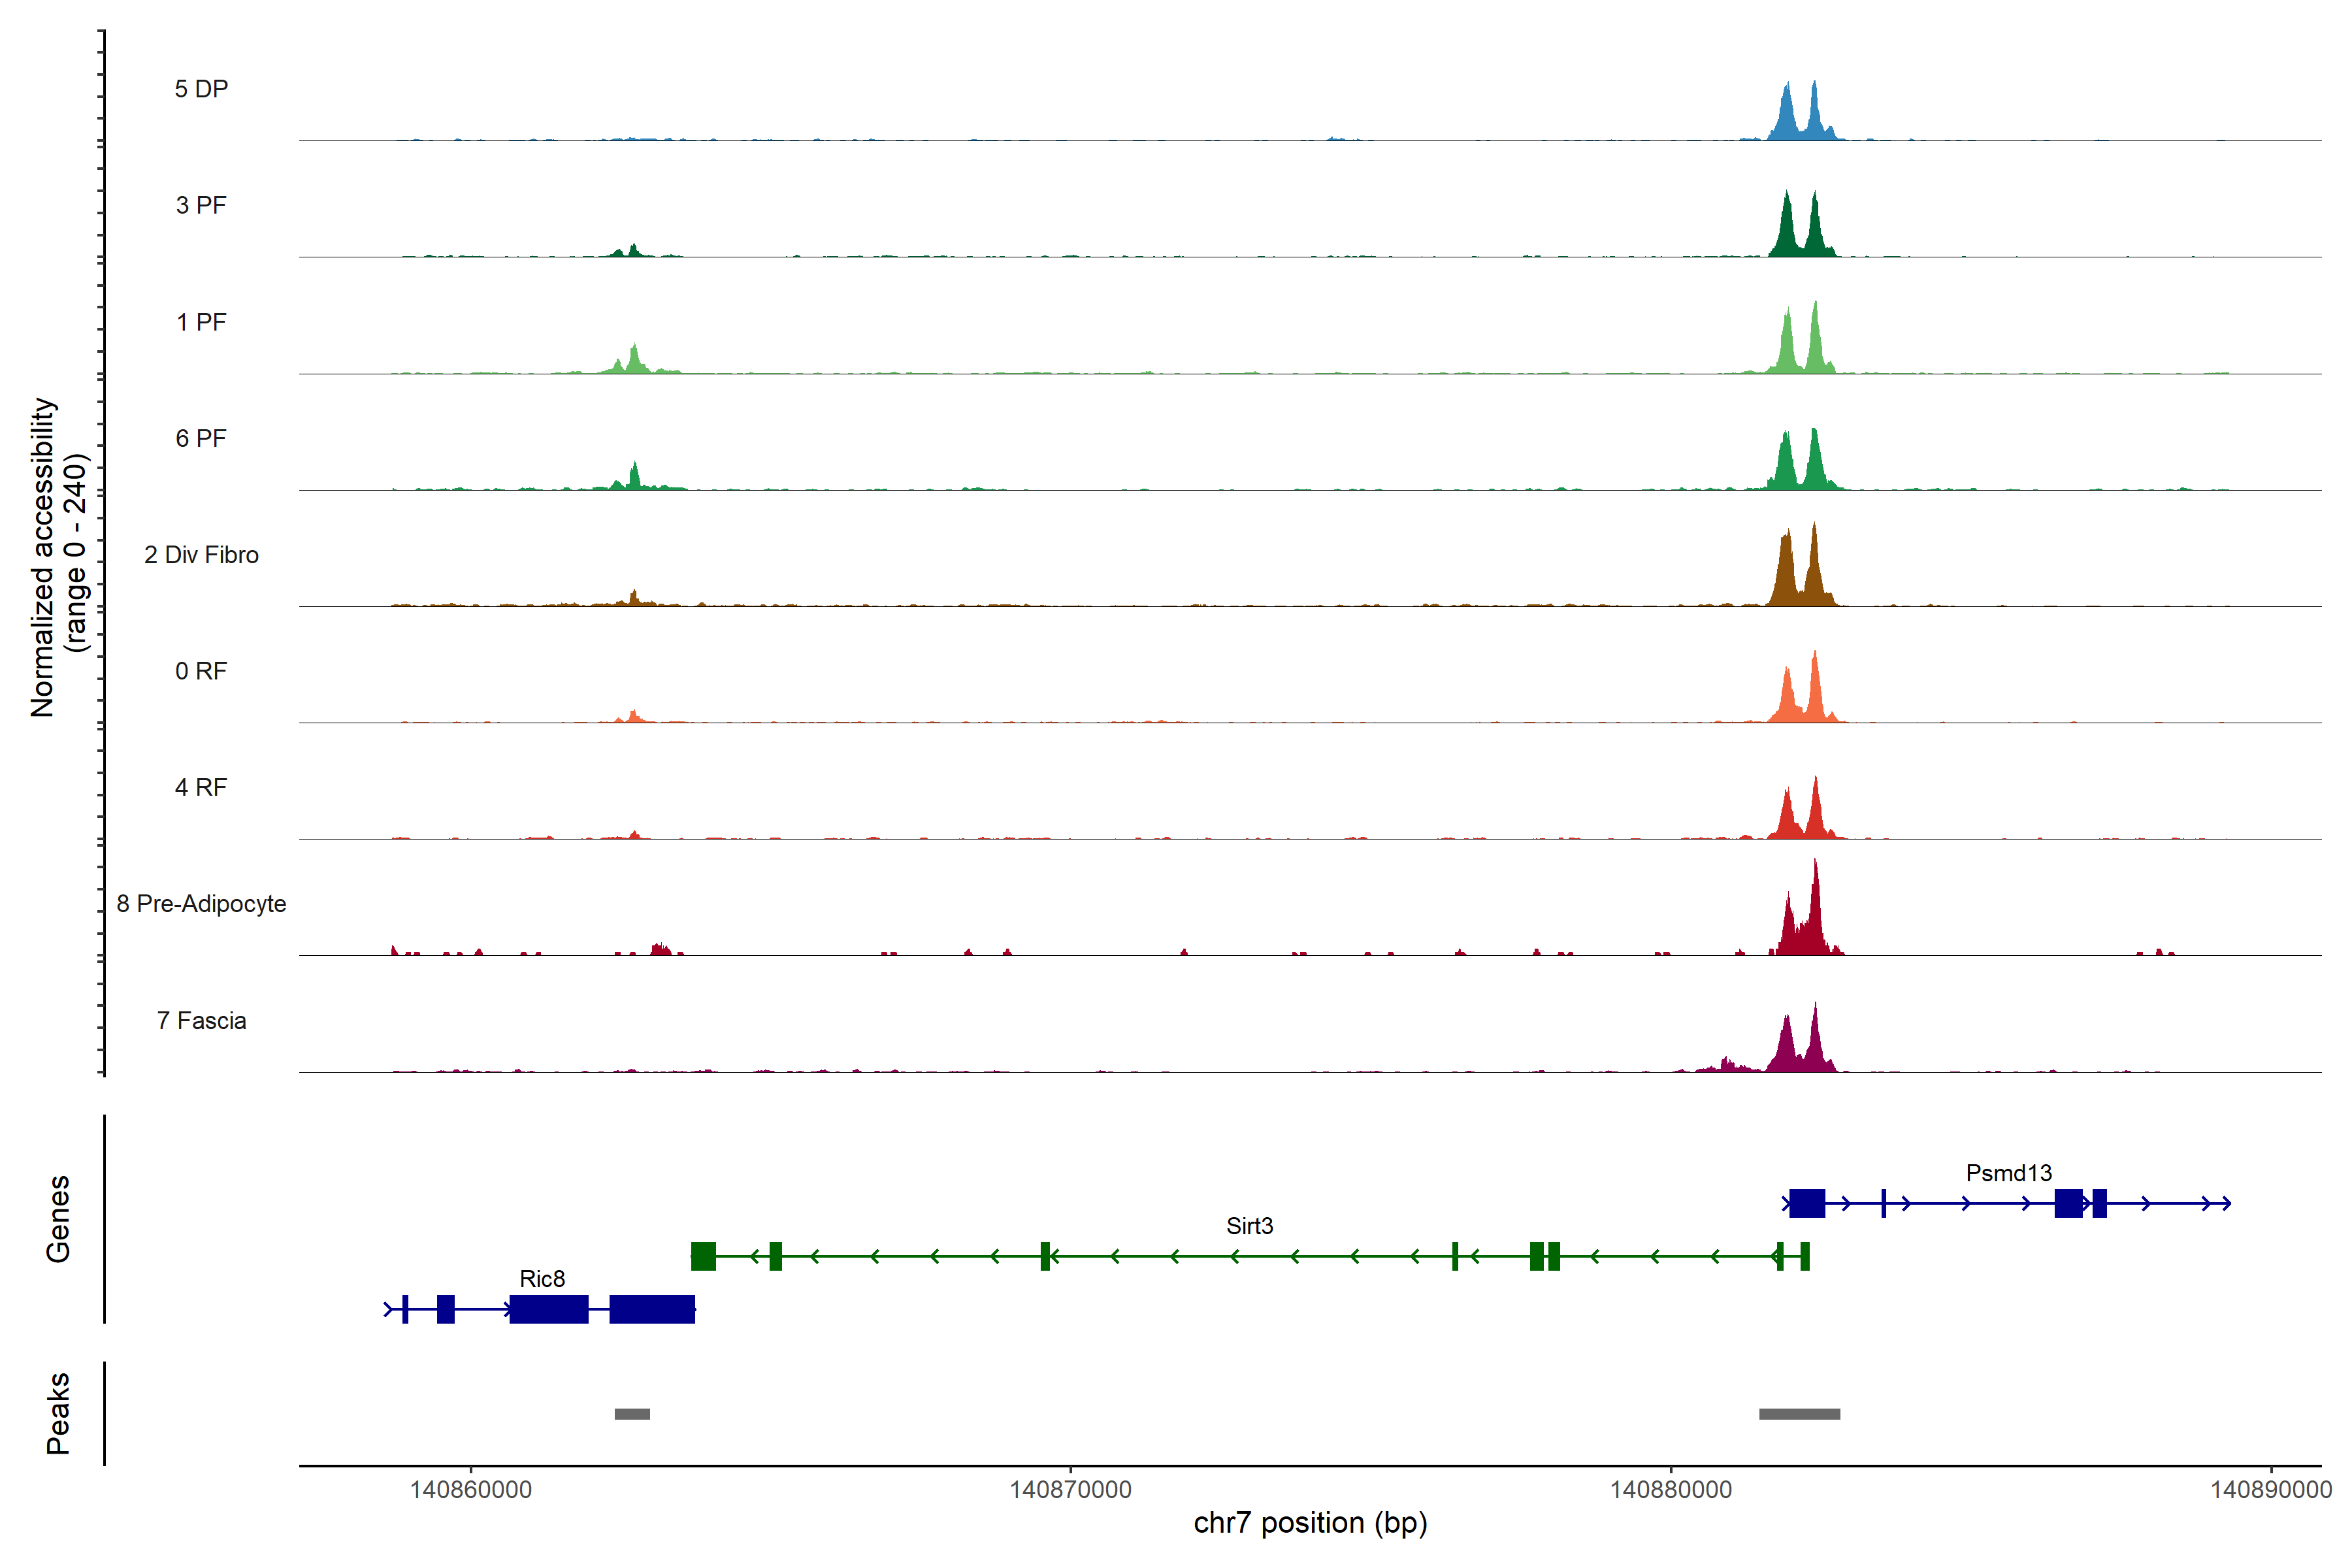Select the 8 Pre-Adipocyte track label

click(x=201, y=904)
